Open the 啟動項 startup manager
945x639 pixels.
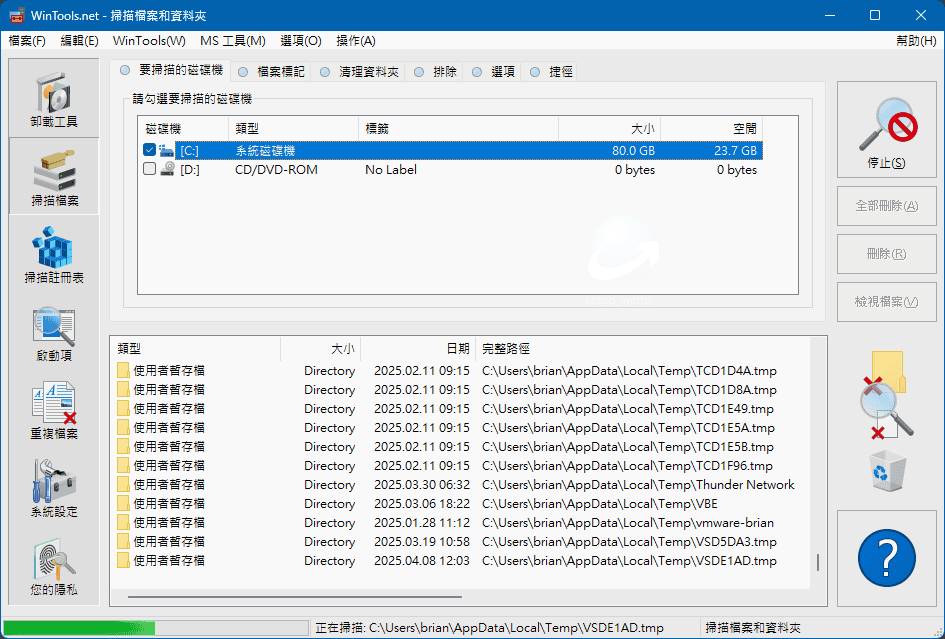[x=53, y=333]
